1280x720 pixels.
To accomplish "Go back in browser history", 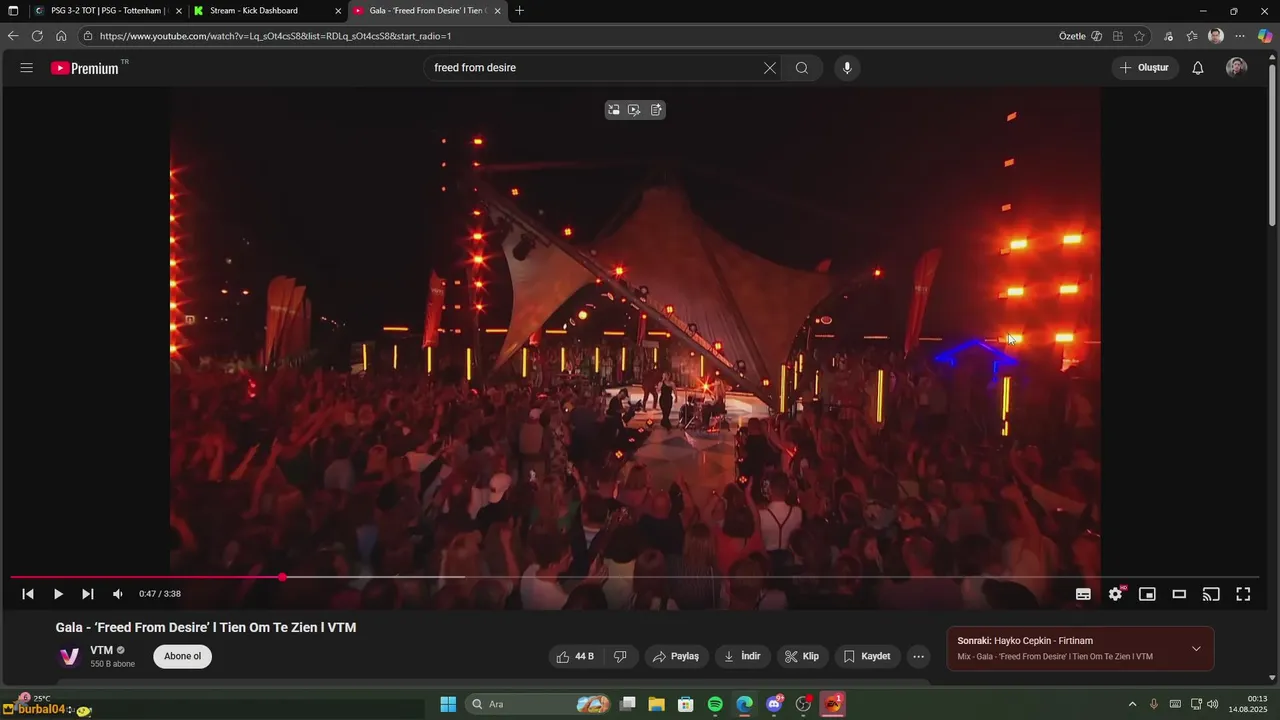I will [x=13, y=36].
